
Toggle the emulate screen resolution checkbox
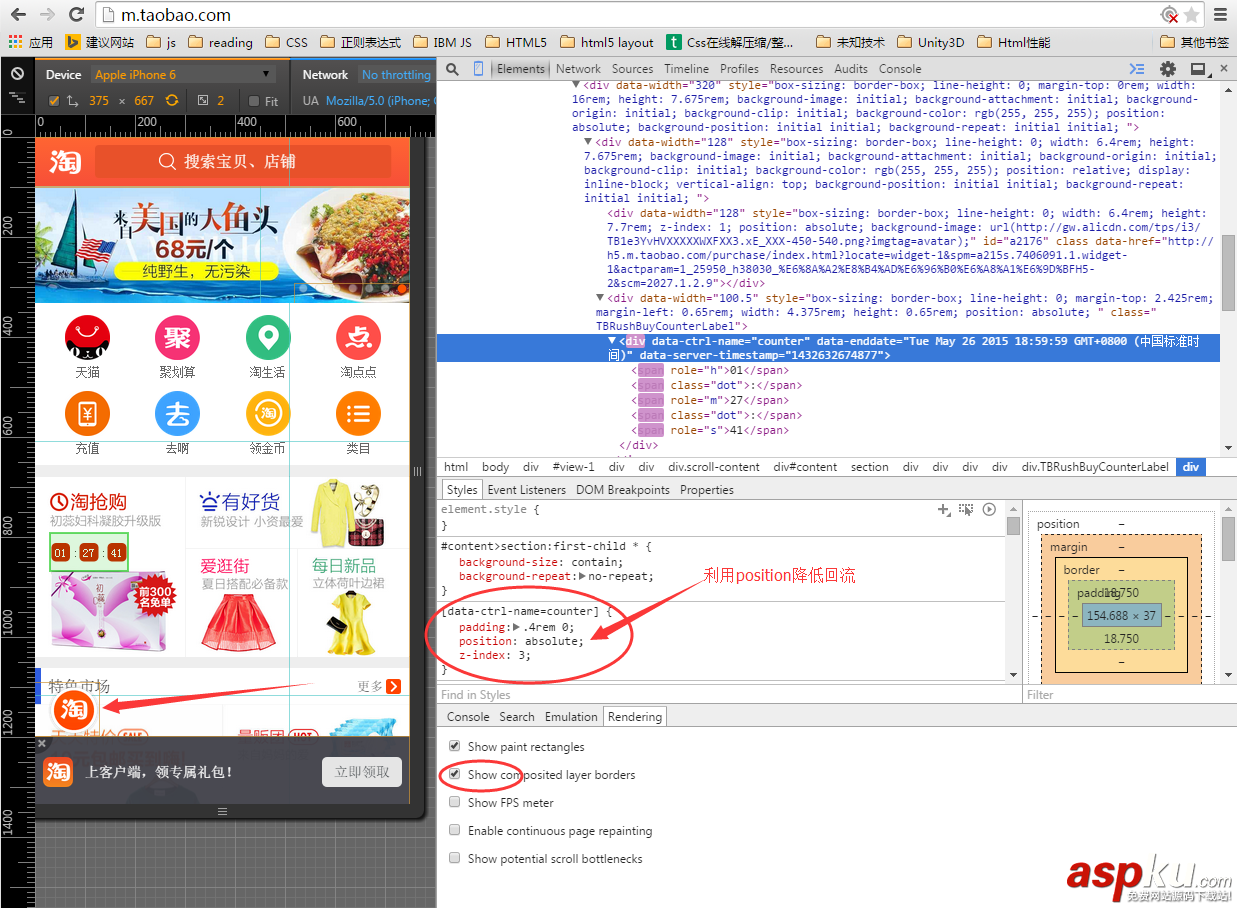[x=54, y=101]
